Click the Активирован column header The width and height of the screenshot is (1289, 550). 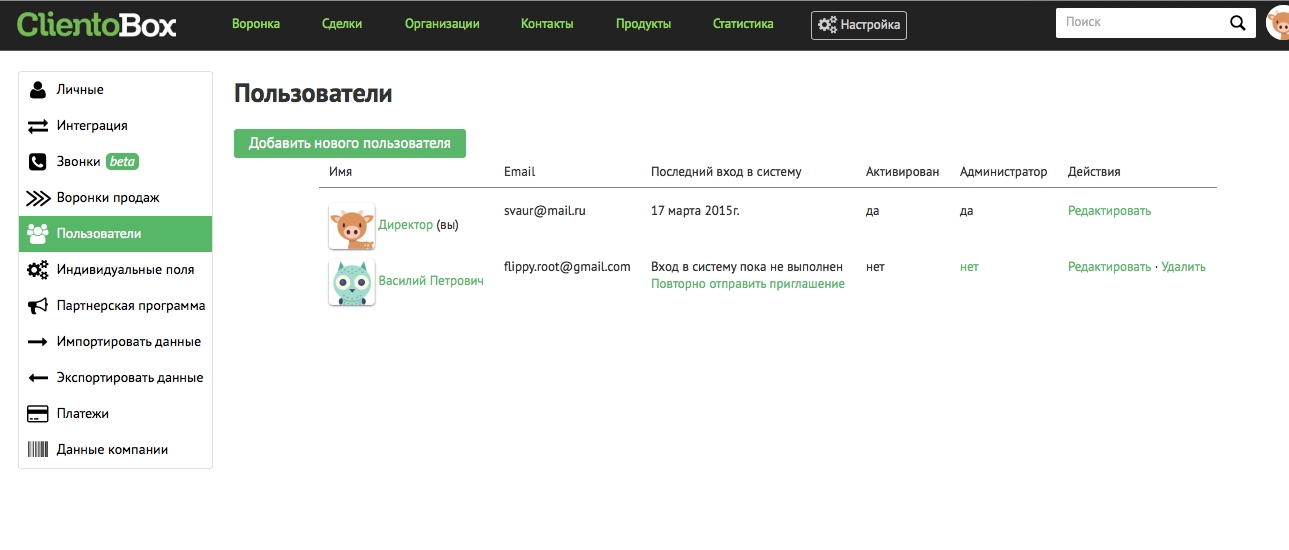903,172
